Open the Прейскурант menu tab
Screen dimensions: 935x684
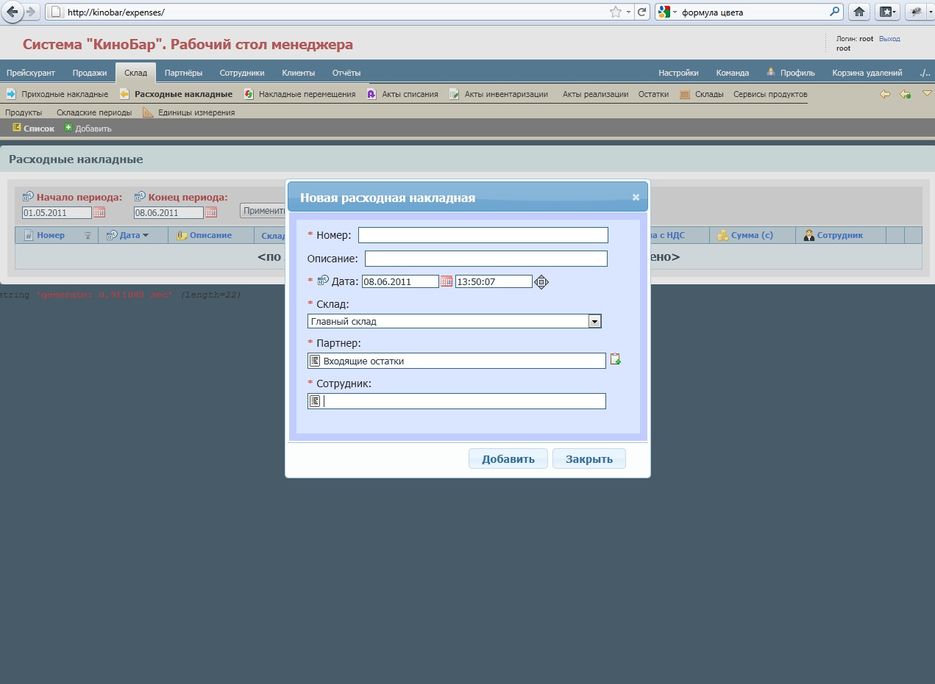[30, 73]
